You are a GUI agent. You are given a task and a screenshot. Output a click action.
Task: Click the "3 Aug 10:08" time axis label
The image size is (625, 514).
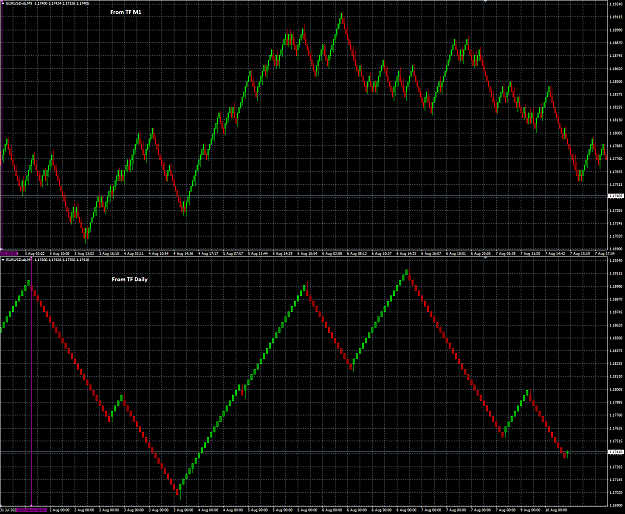tap(60, 253)
